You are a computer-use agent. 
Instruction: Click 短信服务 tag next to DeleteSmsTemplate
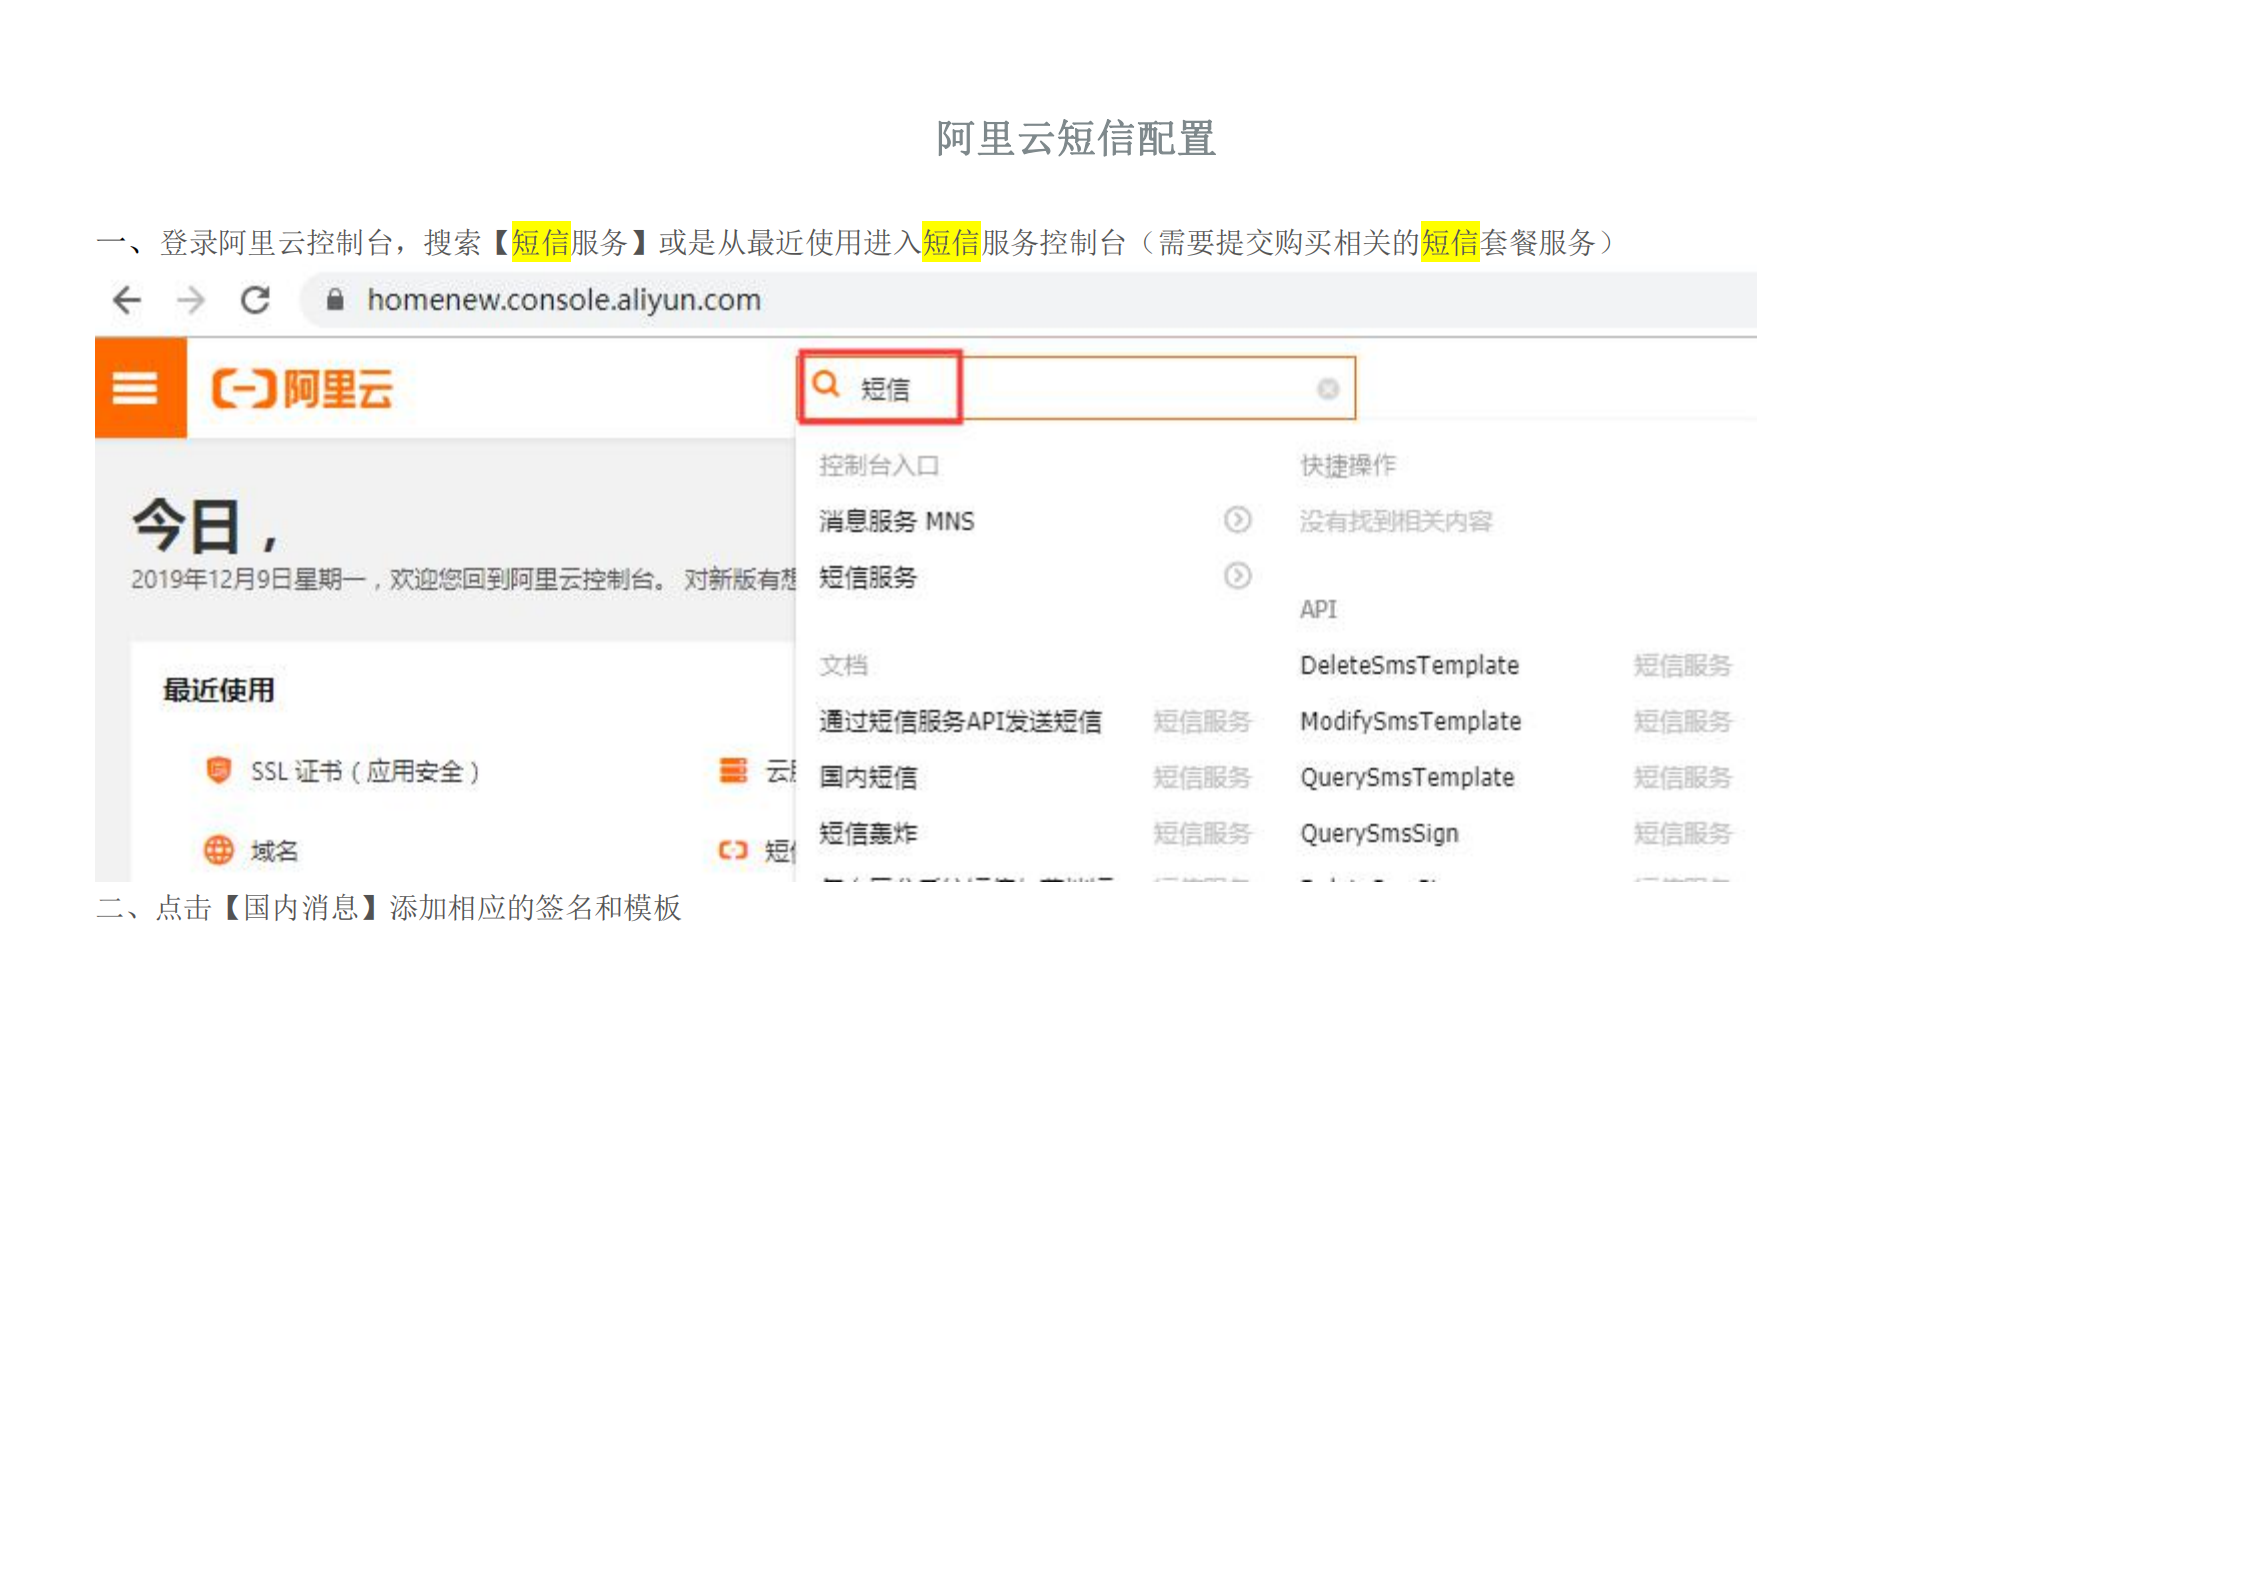click(x=1682, y=665)
